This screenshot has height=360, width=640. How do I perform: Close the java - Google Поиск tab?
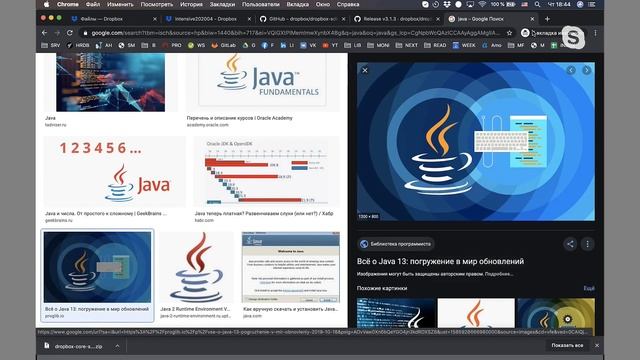532,19
